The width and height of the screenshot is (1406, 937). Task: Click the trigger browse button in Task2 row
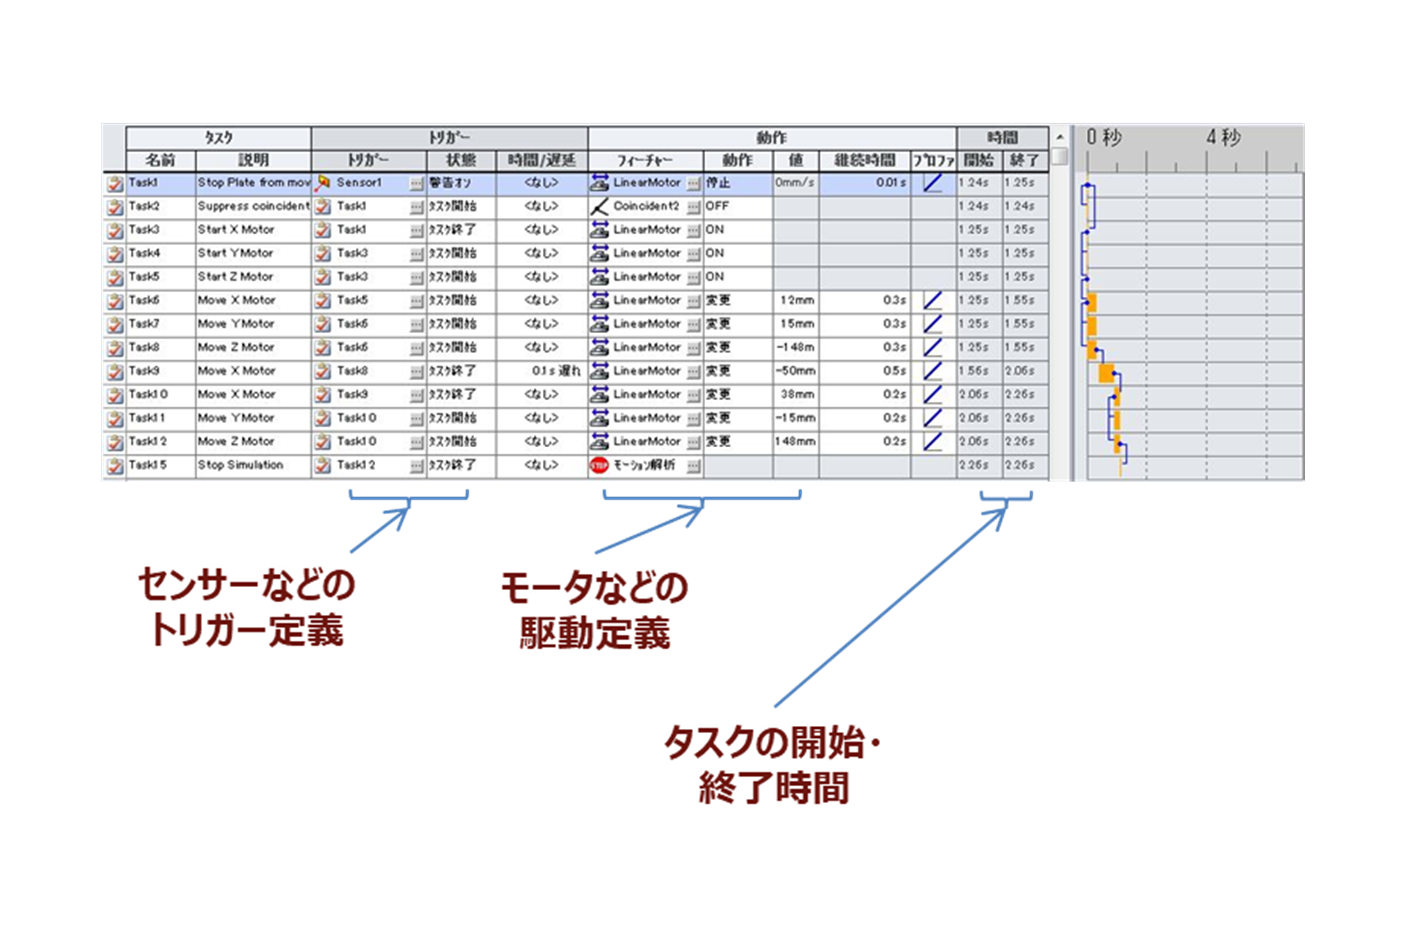(x=417, y=207)
